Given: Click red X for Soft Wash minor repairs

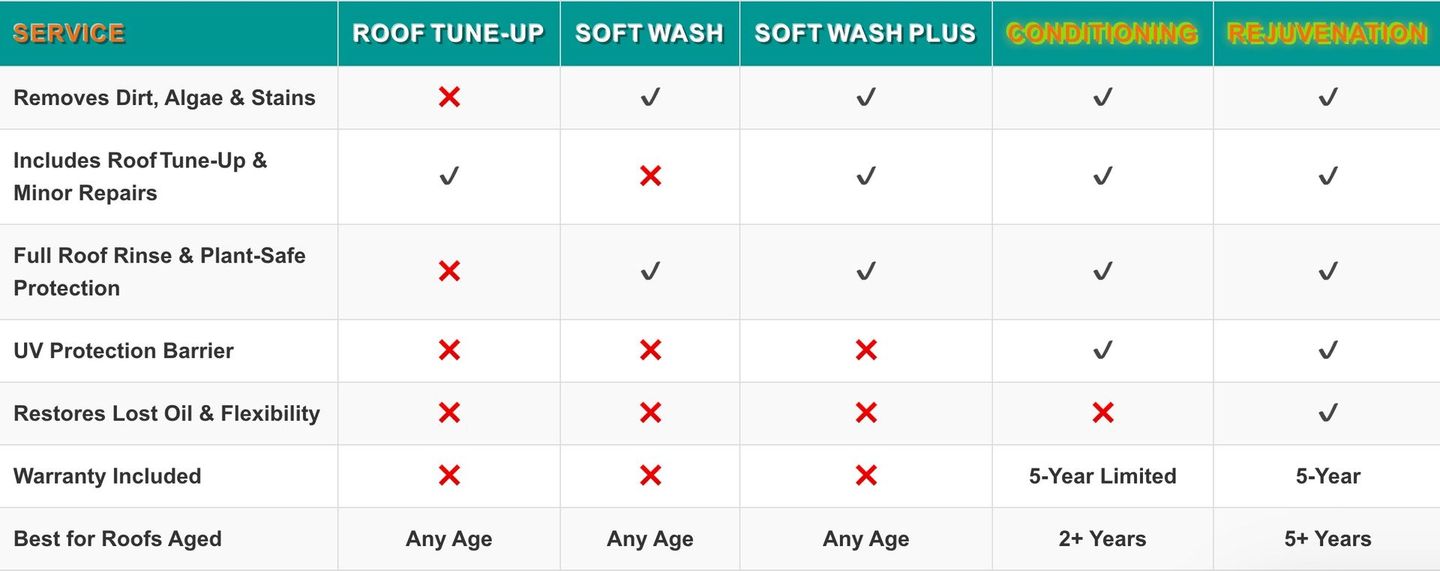Looking at the screenshot, I should (650, 176).
